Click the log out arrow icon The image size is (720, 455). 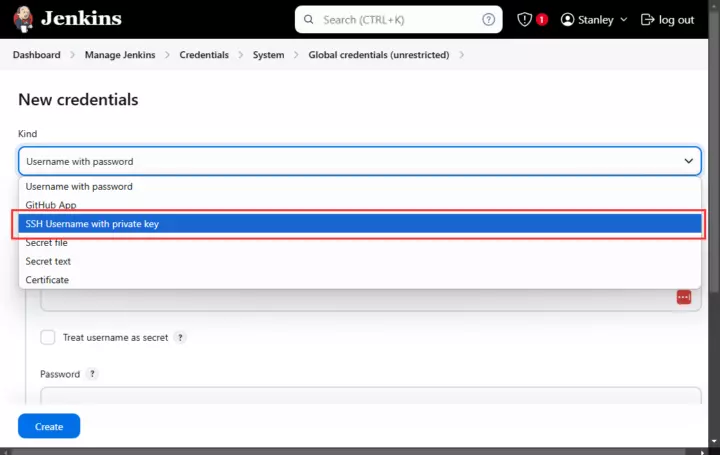[647, 19]
